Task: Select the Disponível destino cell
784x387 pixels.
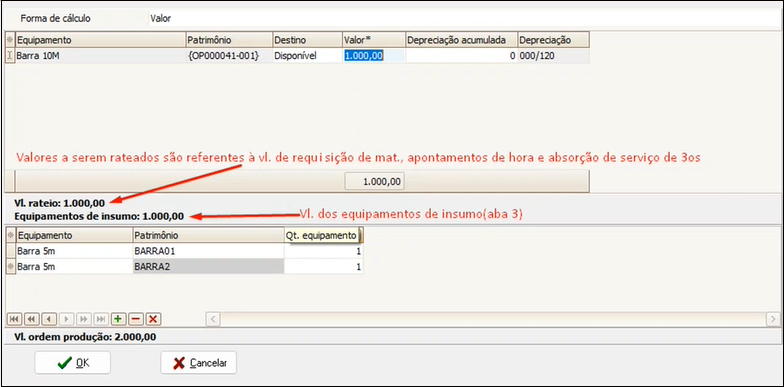Action: 307,56
